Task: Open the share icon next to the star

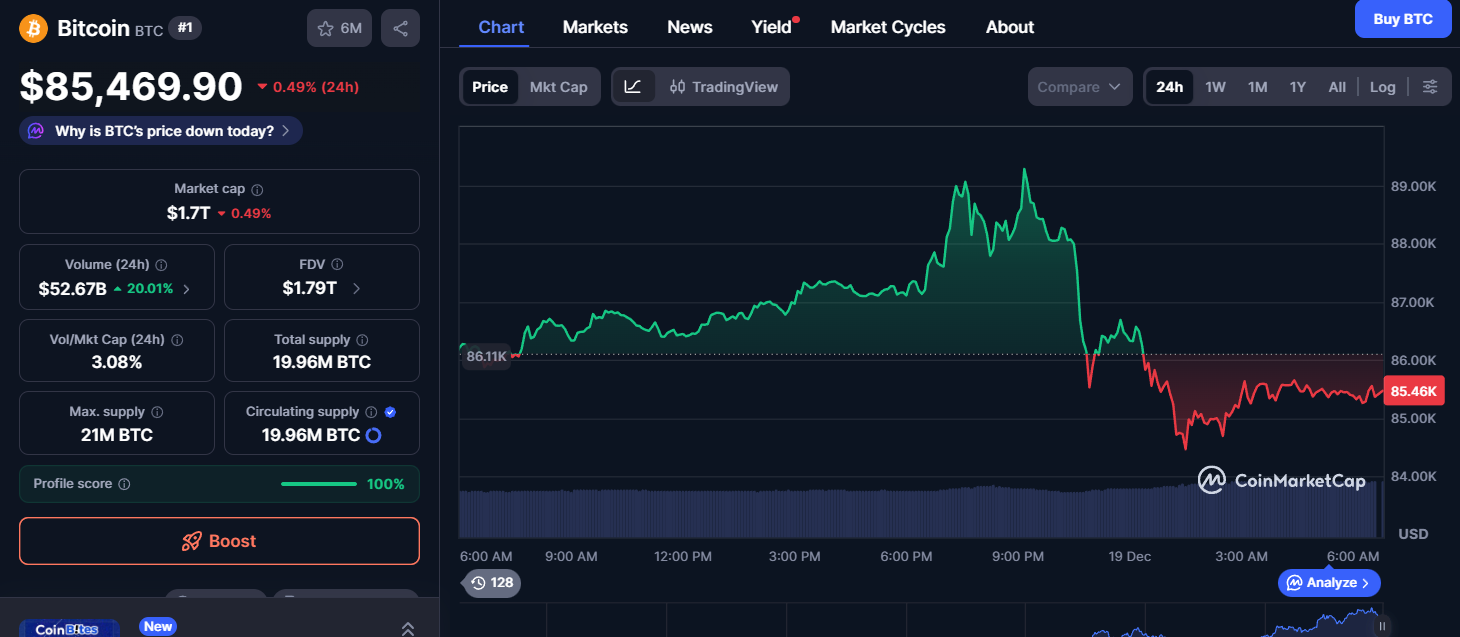Action: tap(400, 28)
